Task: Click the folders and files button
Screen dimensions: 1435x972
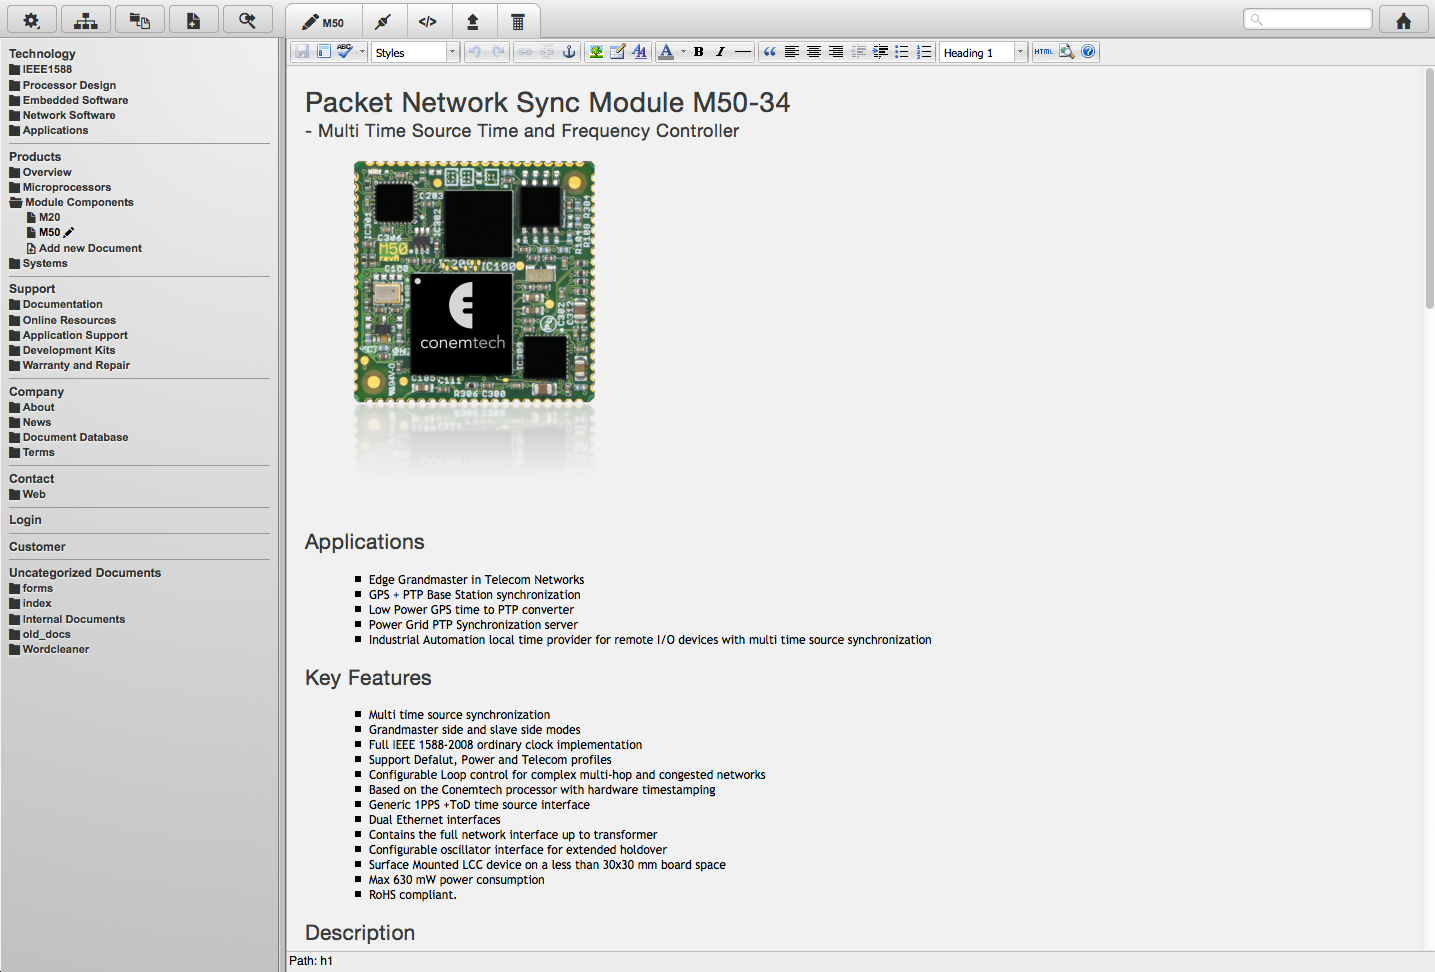Action: tap(140, 20)
